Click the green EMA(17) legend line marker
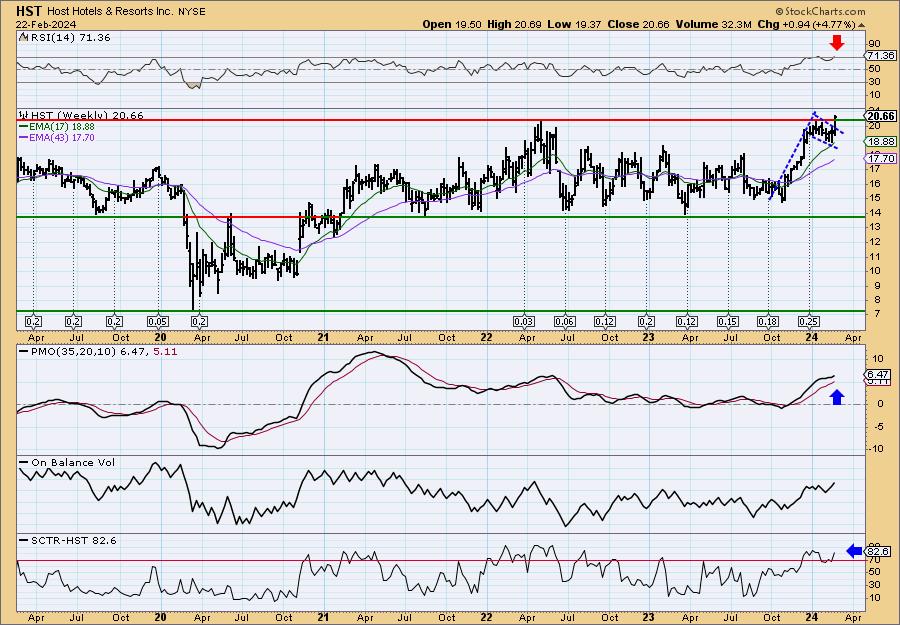Image resolution: width=900 pixels, height=625 pixels. 23,127
